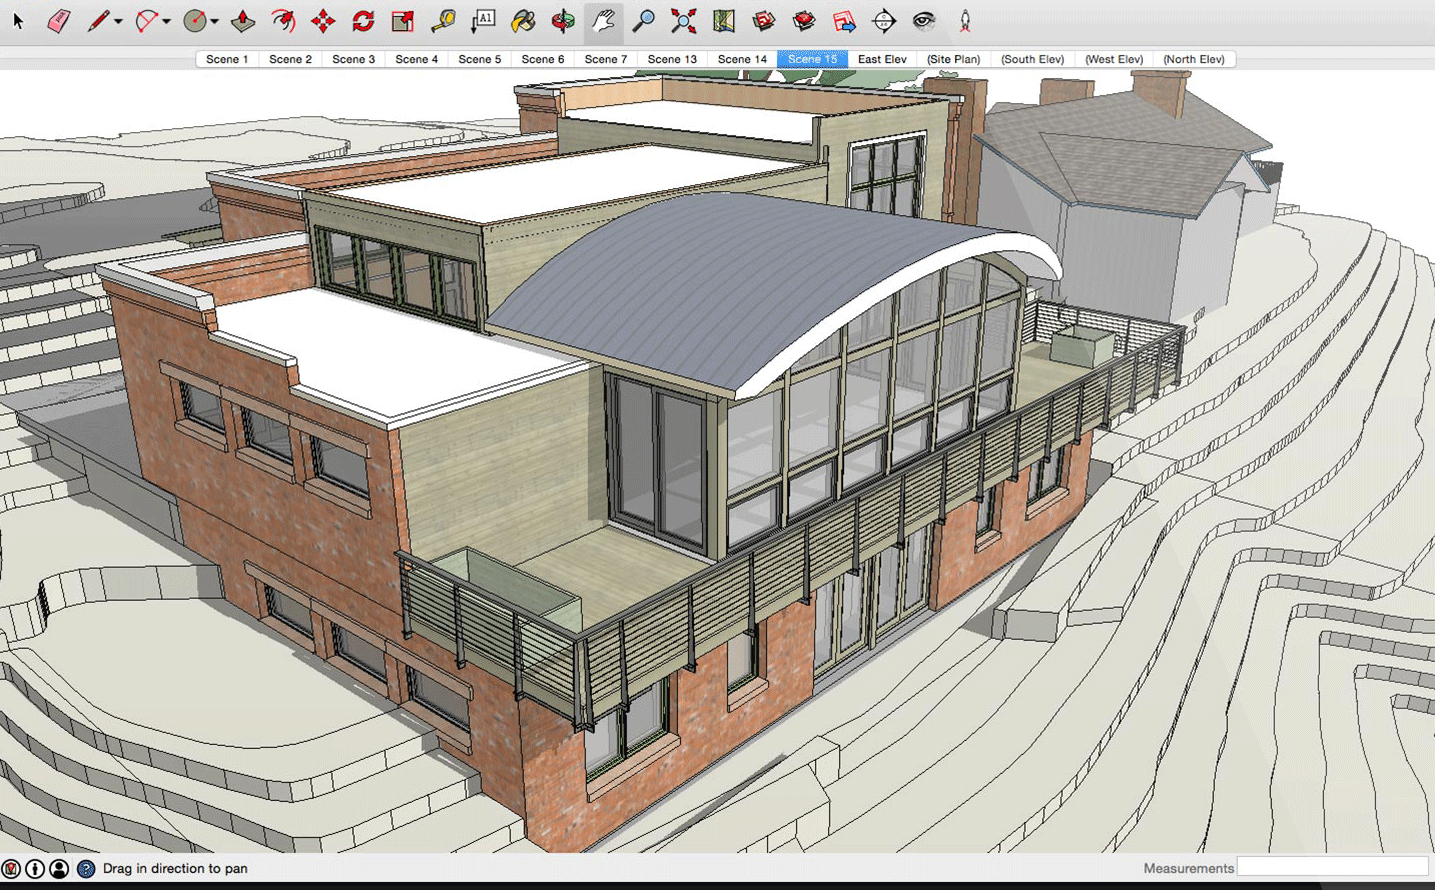Open the Instructor help question icon
Image resolution: width=1435 pixels, height=890 pixels.
point(86,869)
